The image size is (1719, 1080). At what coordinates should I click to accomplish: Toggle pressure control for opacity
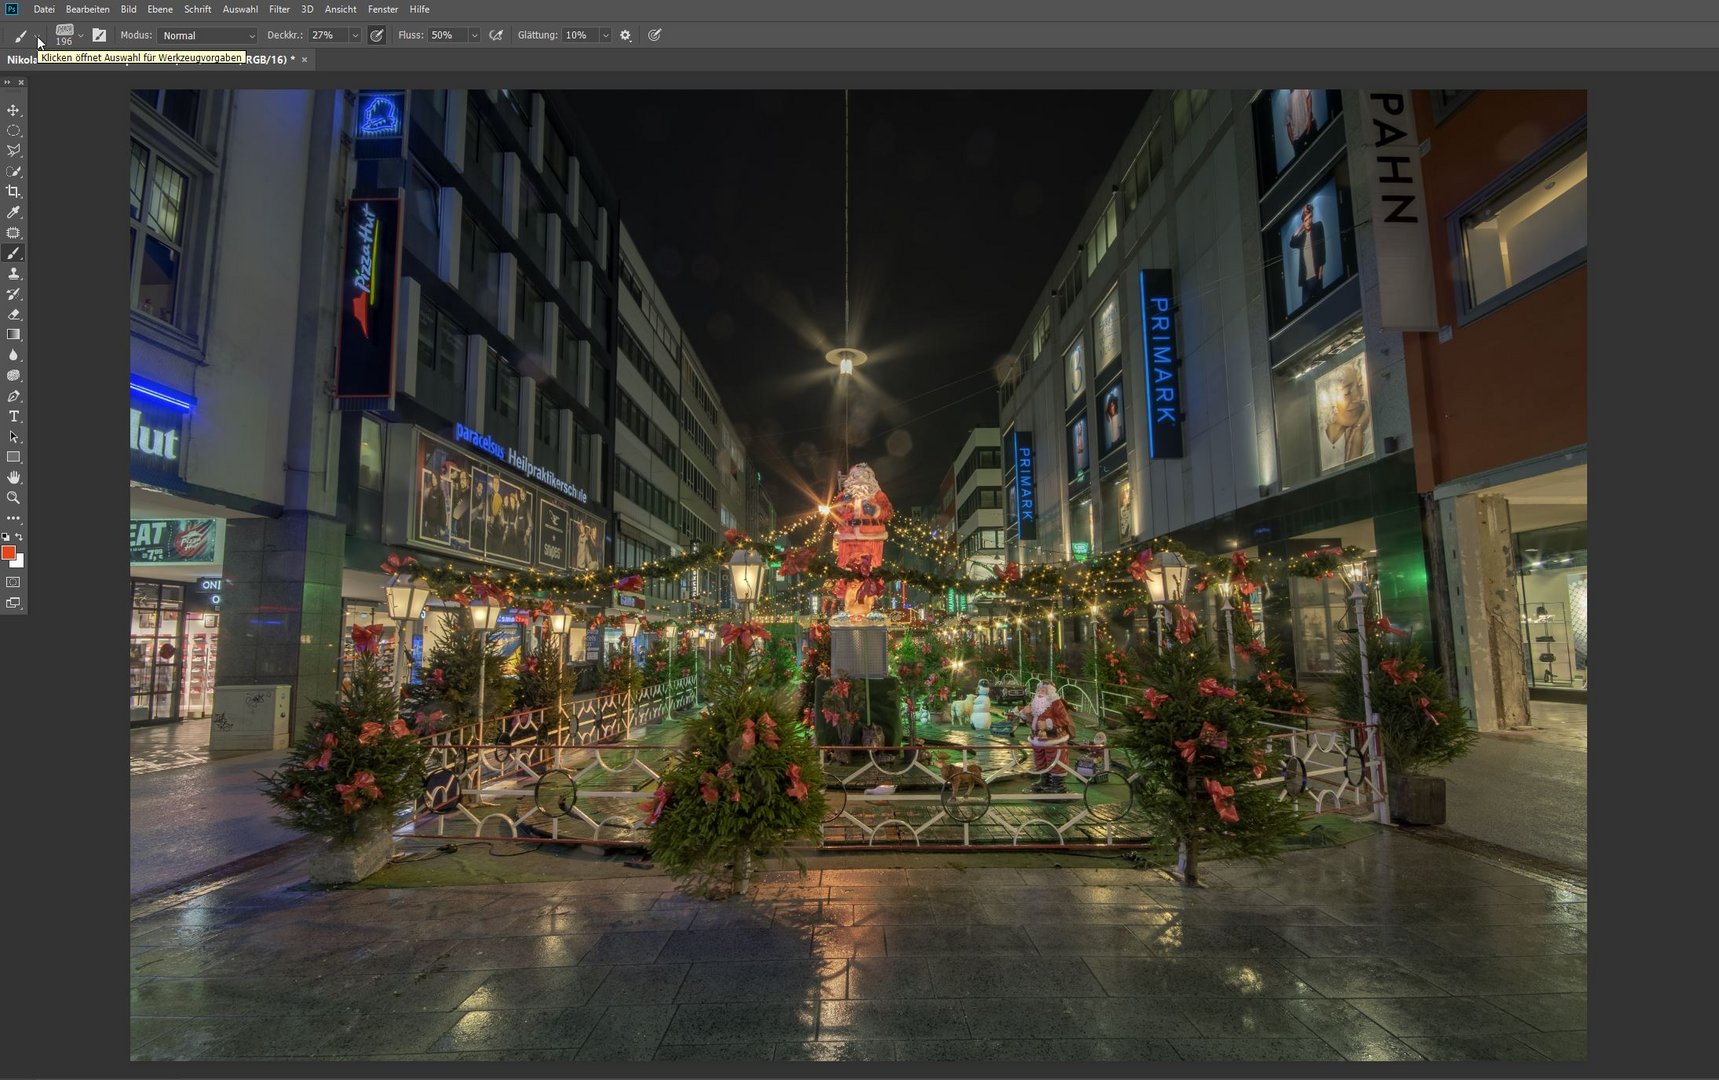[x=376, y=35]
